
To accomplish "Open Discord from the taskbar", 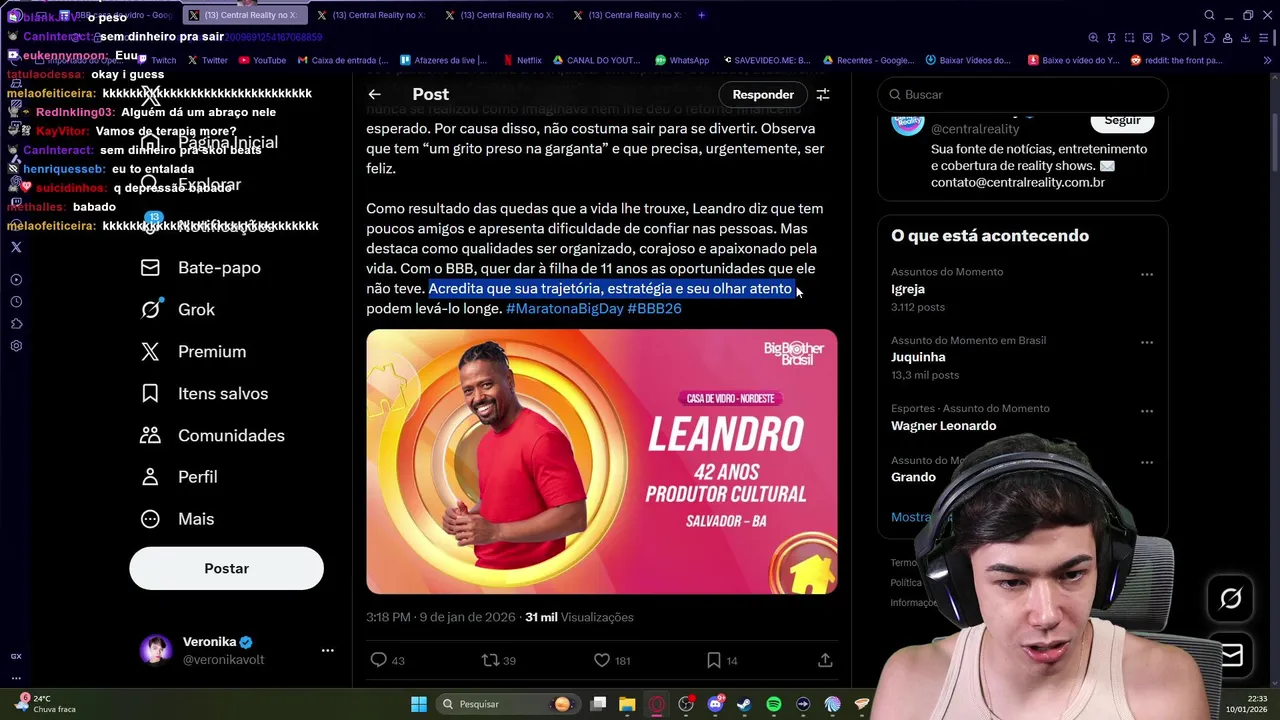I will (x=715, y=704).
